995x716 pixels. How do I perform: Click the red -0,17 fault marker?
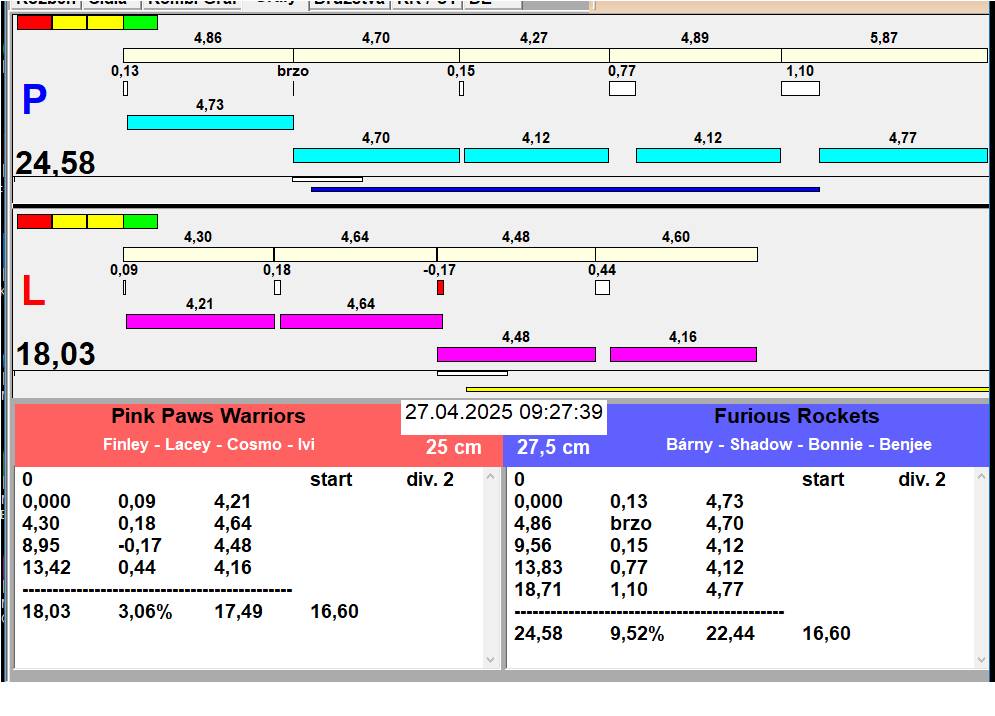coord(440,288)
